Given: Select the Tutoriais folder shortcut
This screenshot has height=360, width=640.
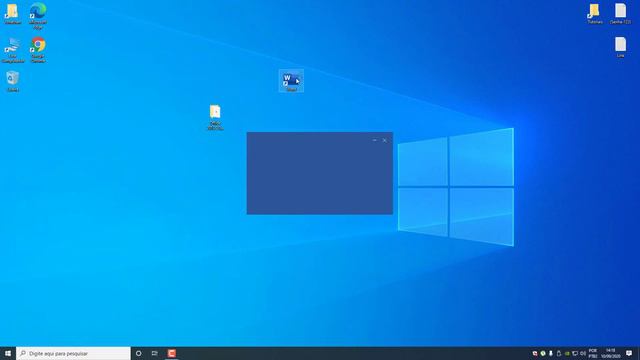Looking at the screenshot, I should [x=595, y=13].
